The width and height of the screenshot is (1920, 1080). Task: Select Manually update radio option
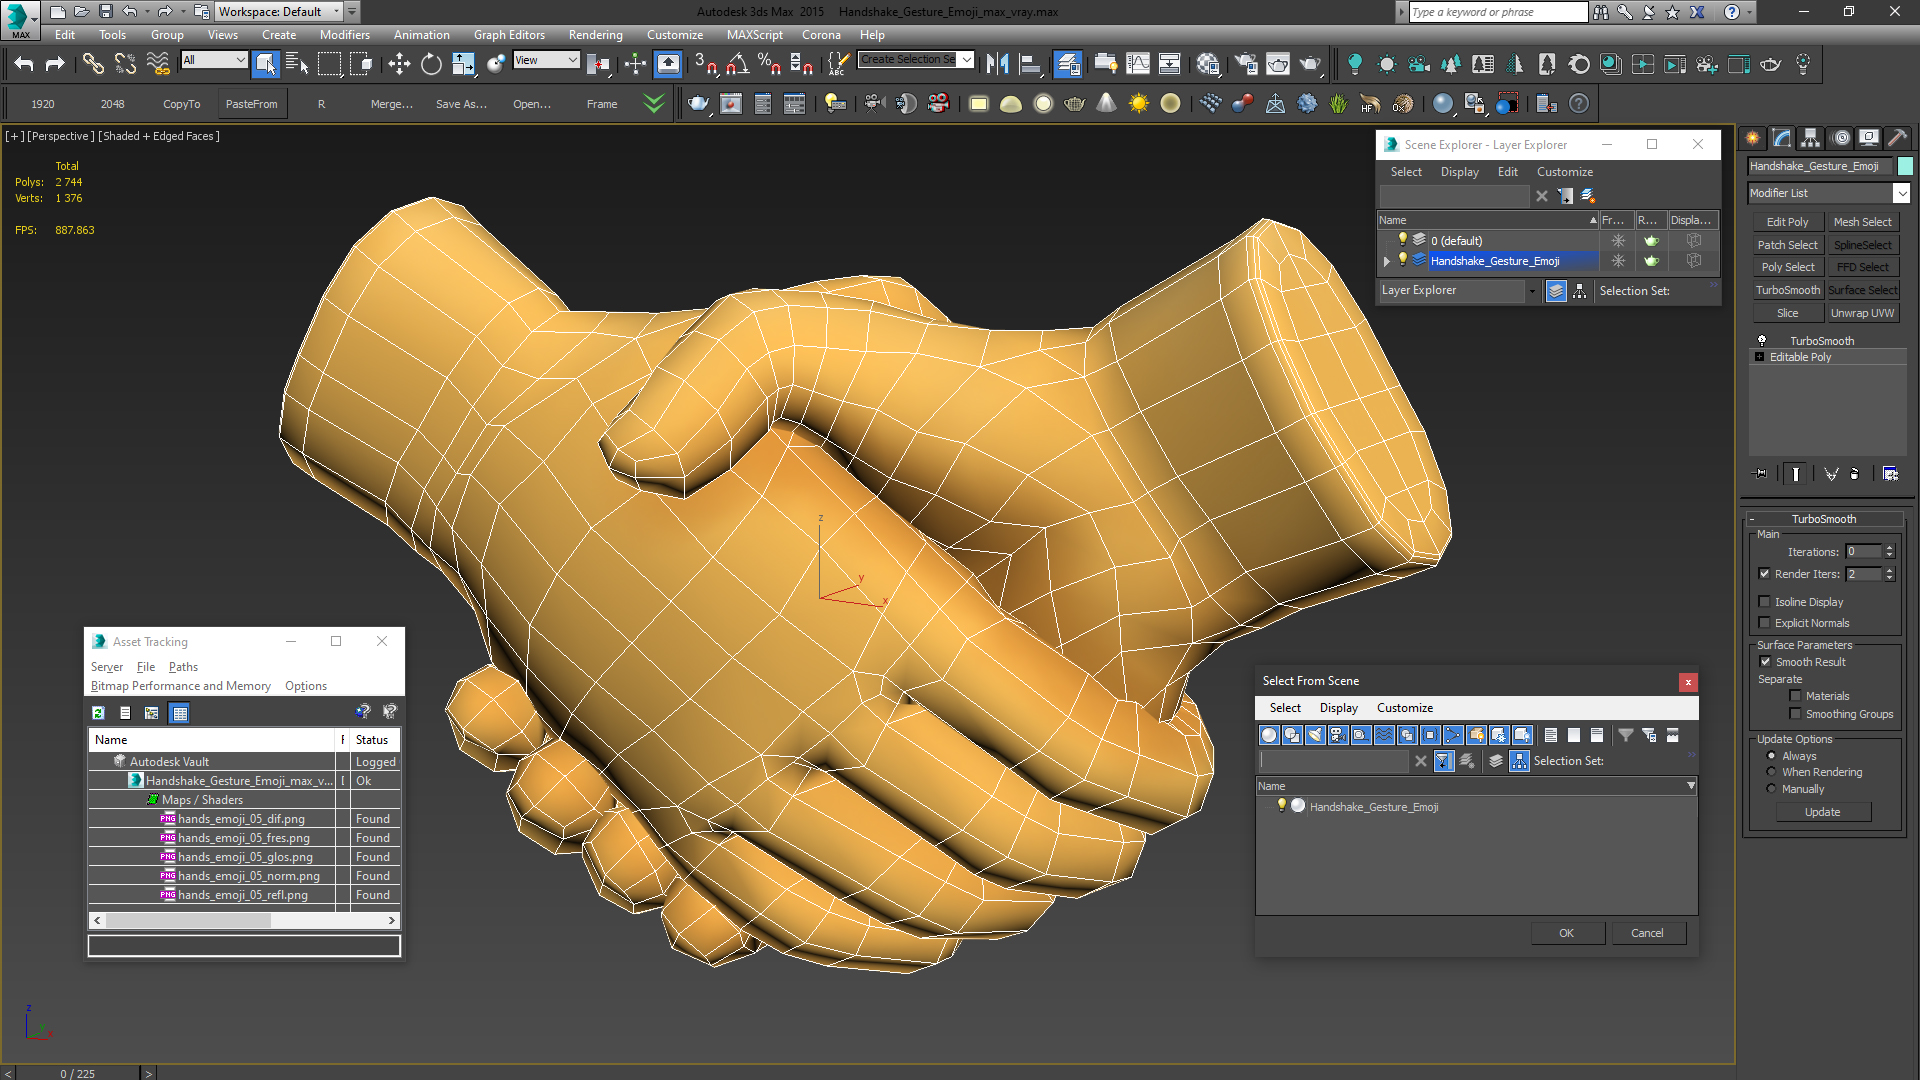[1772, 789]
